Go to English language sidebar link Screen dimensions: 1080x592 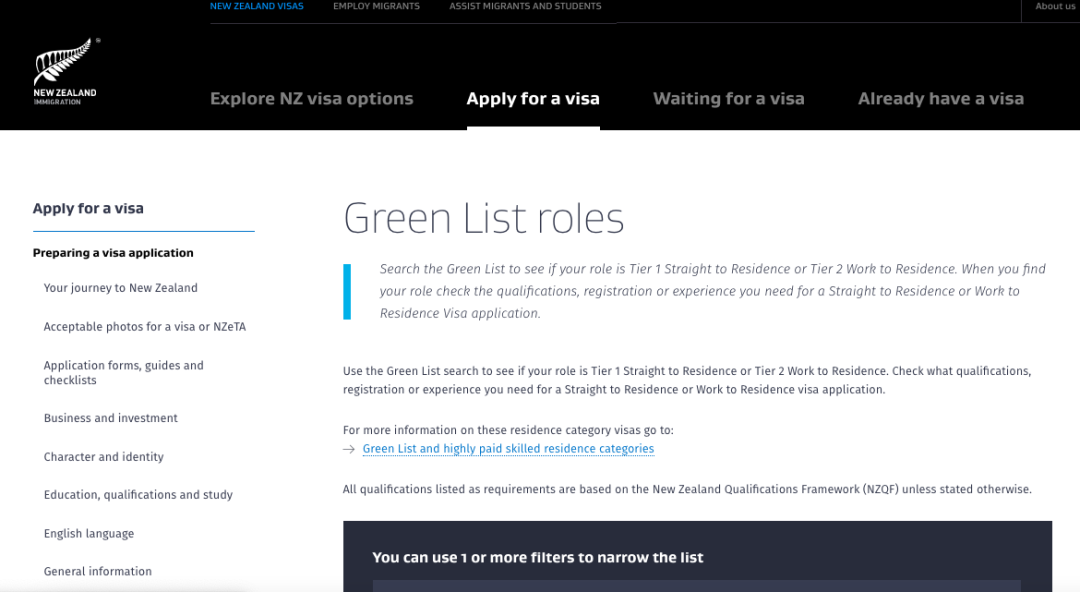(x=89, y=534)
